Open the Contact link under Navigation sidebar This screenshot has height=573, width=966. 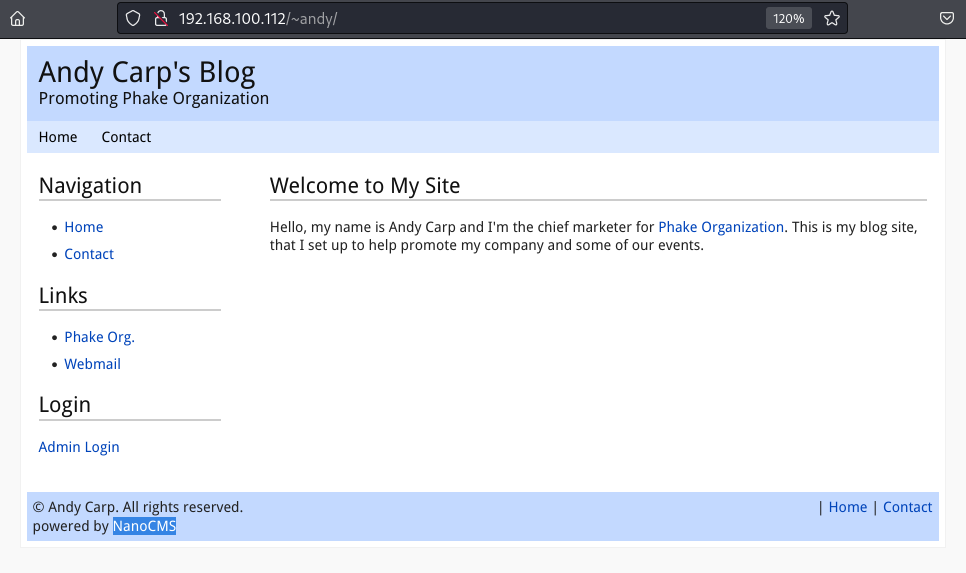pos(89,254)
